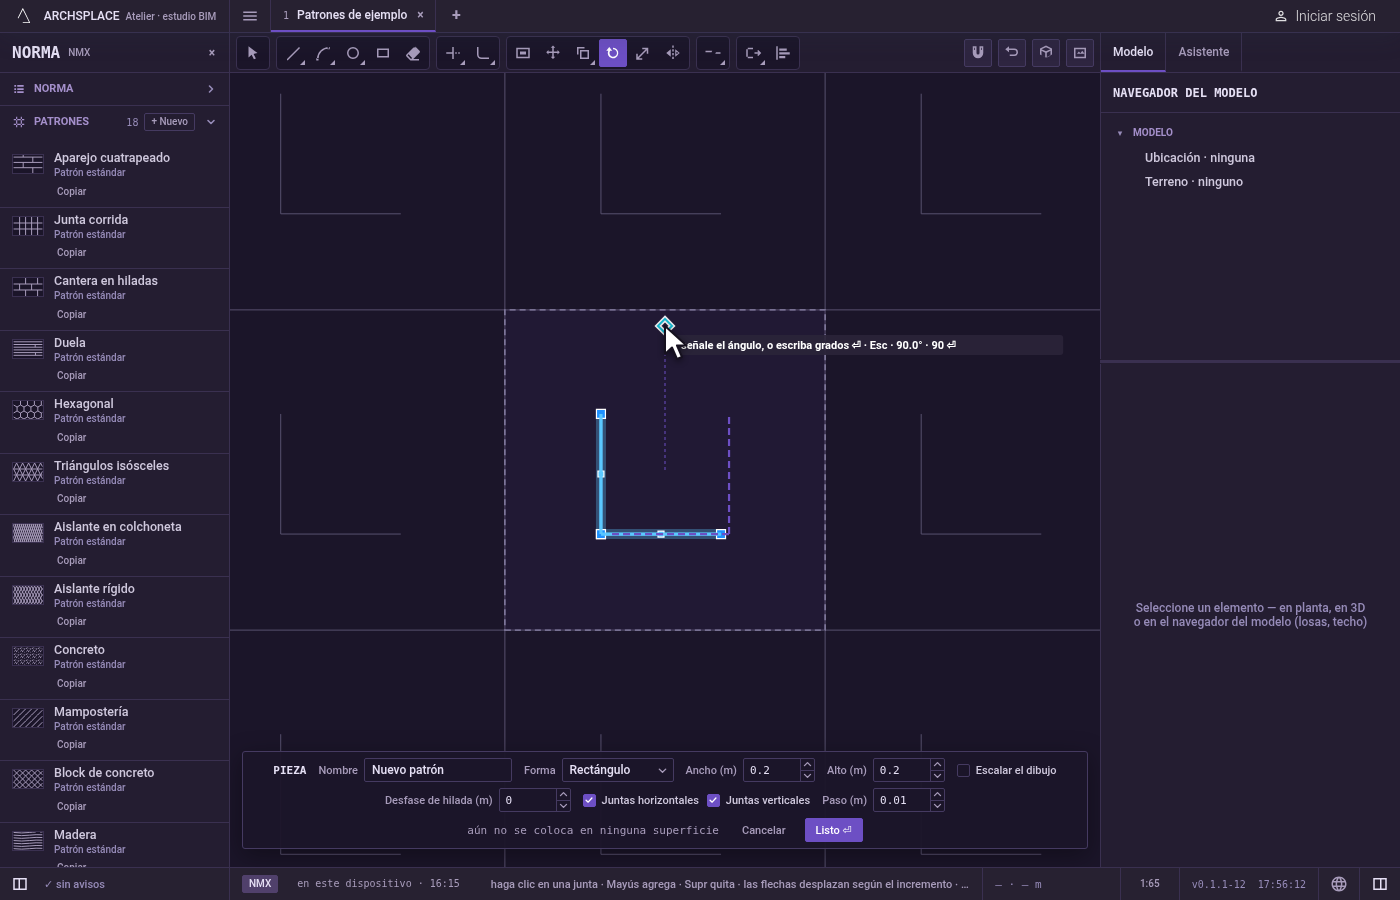Select the arc drawing tool

pos(323,53)
